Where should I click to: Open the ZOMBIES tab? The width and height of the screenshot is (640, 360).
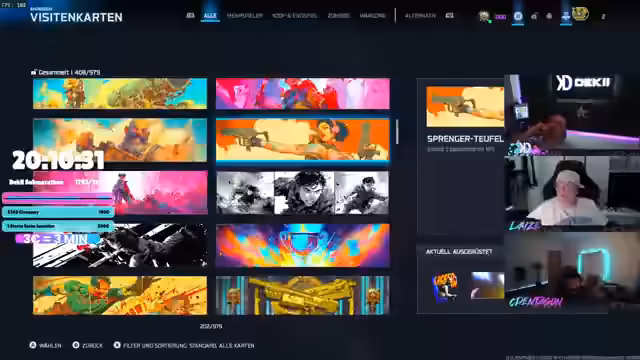(x=339, y=16)
